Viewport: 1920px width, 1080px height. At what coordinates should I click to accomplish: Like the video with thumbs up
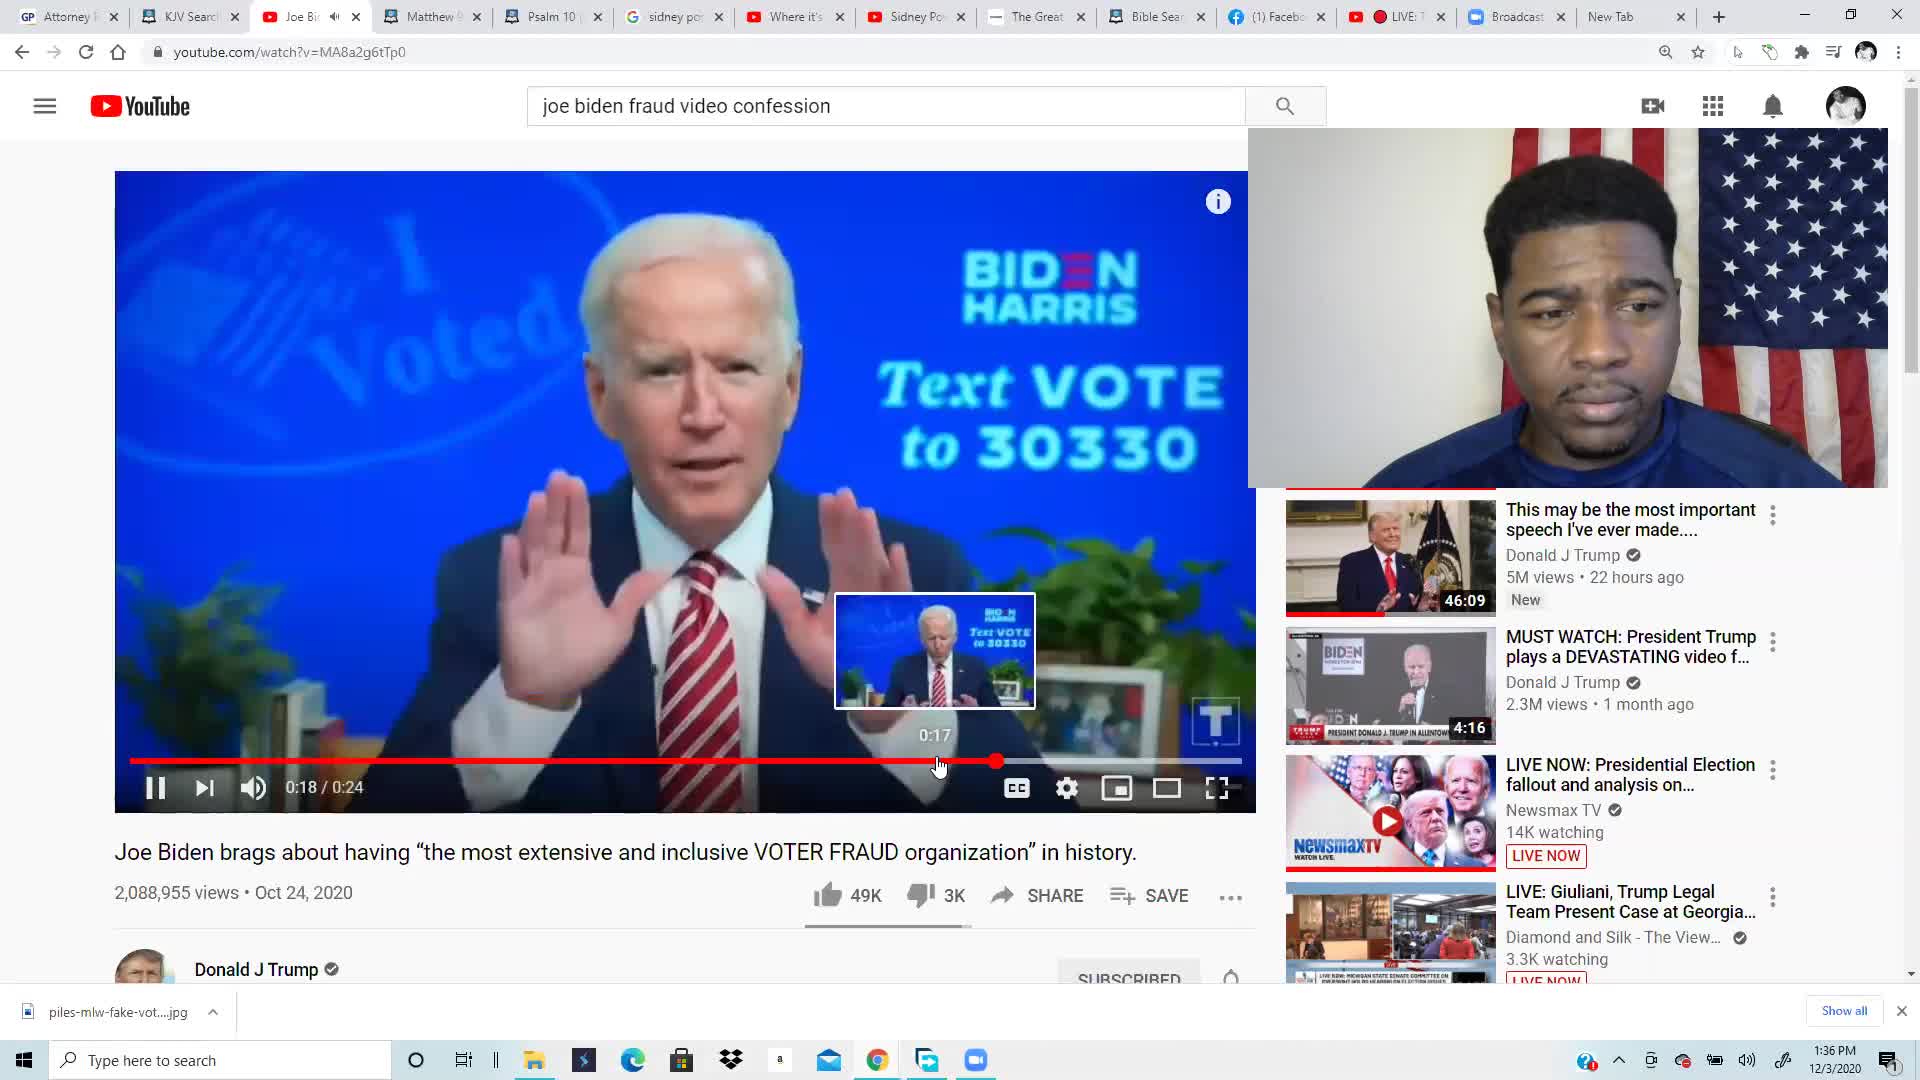click(828, 895)
